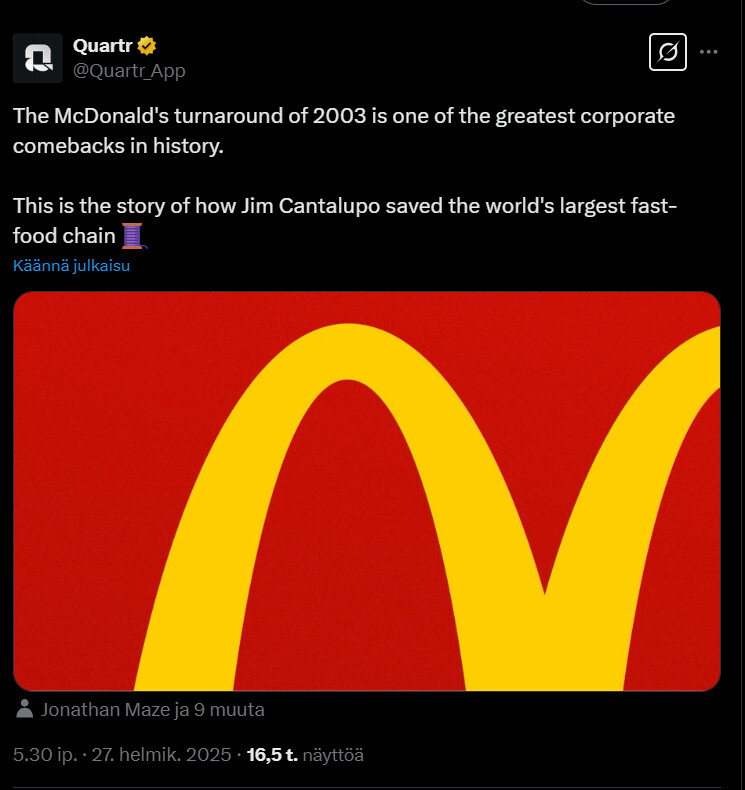The image size is (745, 790).
Task: Open the three-dot more options menu
Action: pyautogui.click(x=709, y=52)
